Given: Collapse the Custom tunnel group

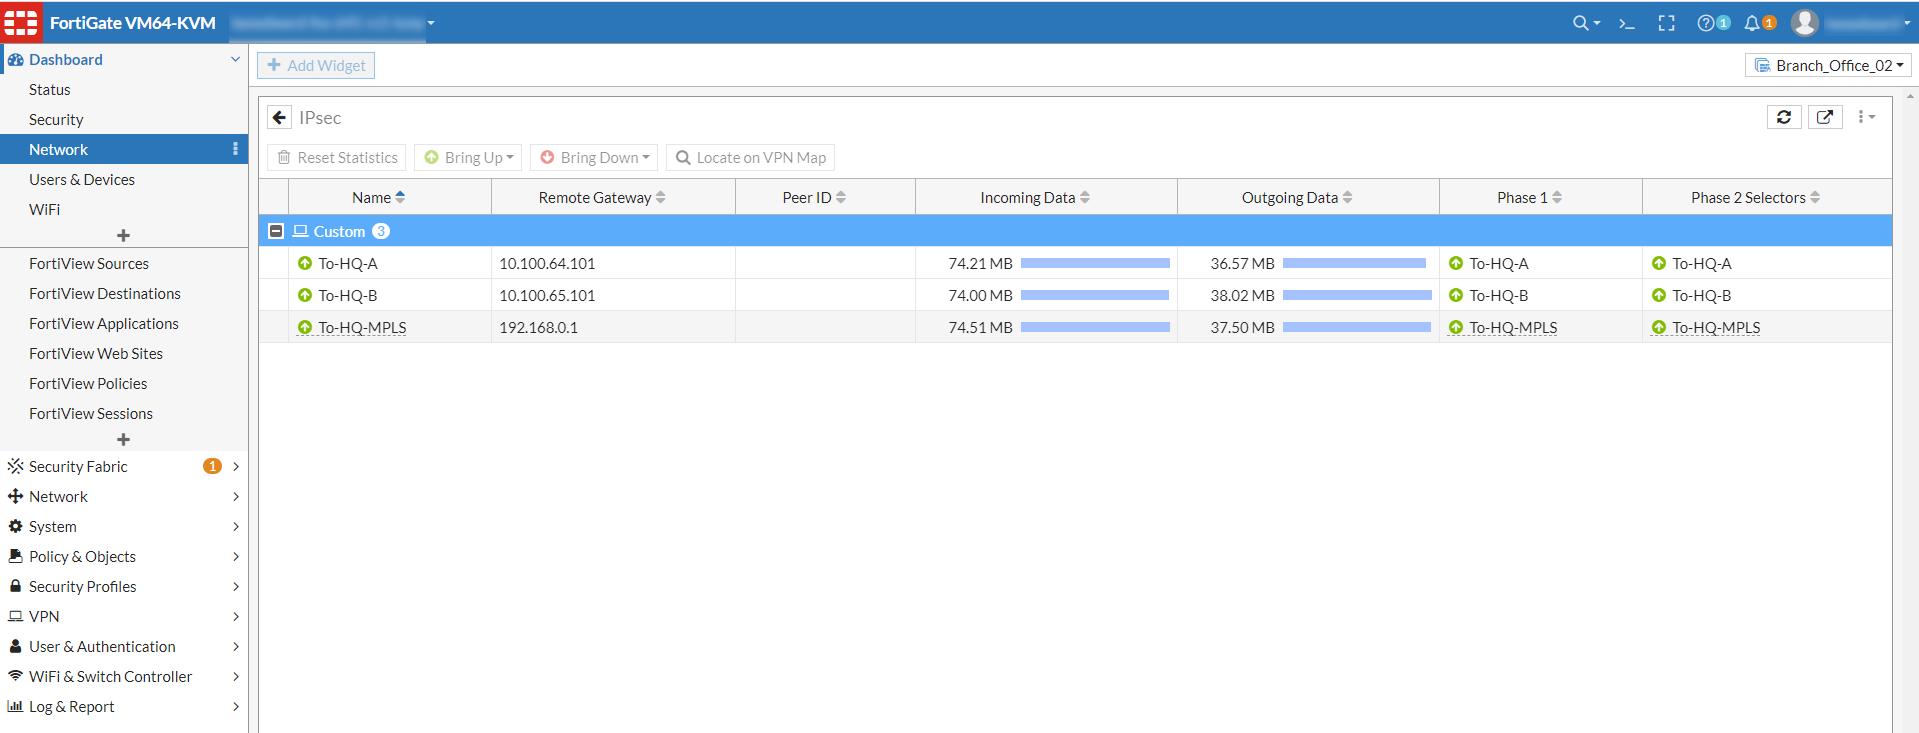Looking at the screenshot, I should coord(276,231).
